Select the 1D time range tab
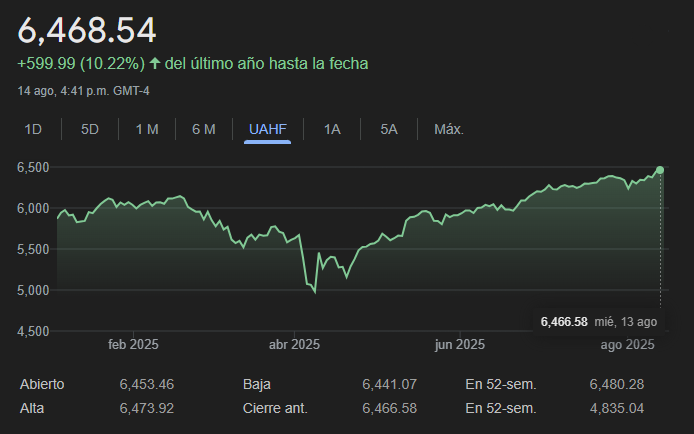The image size is (694, 434). click(x=33, y=129)
